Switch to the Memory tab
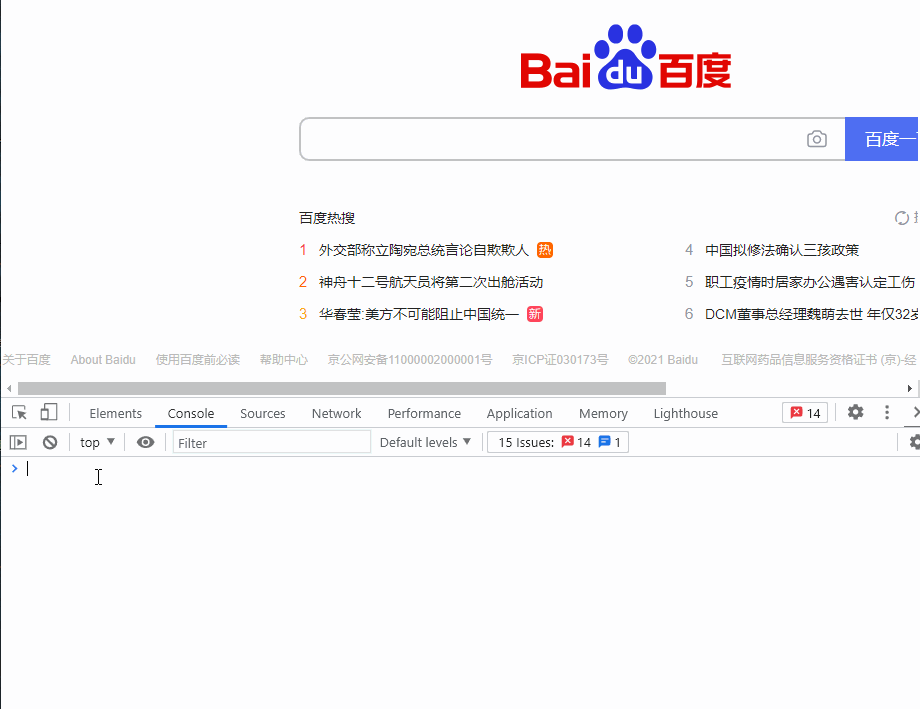Viewport: 920px width, 709px height. (603, 413)
